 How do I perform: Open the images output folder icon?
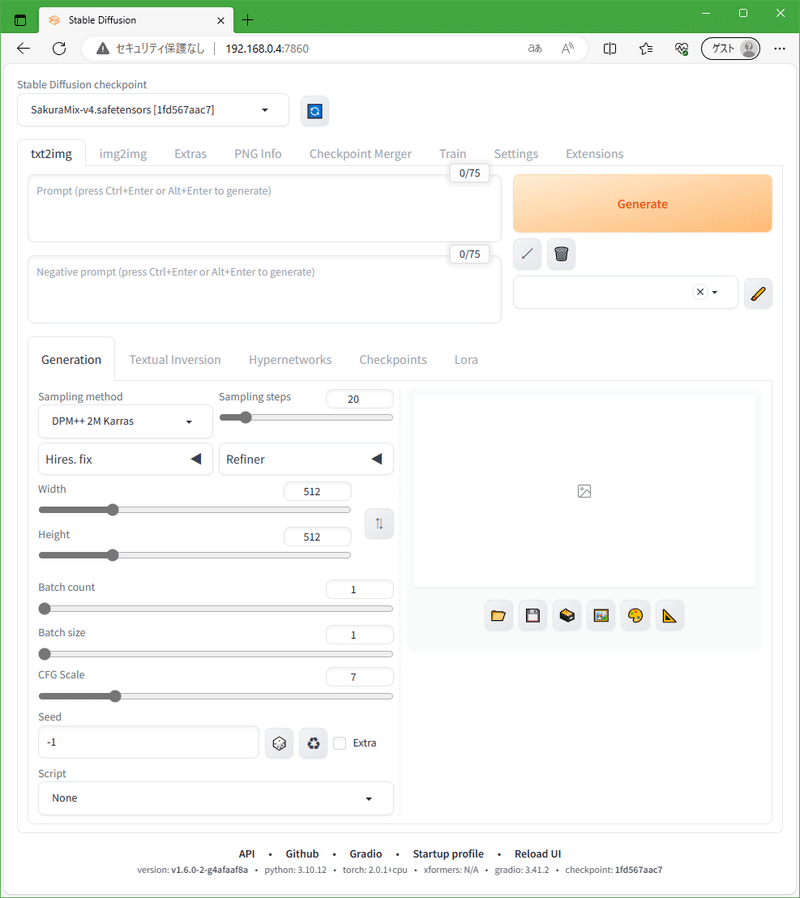click(x=498, y=616)
